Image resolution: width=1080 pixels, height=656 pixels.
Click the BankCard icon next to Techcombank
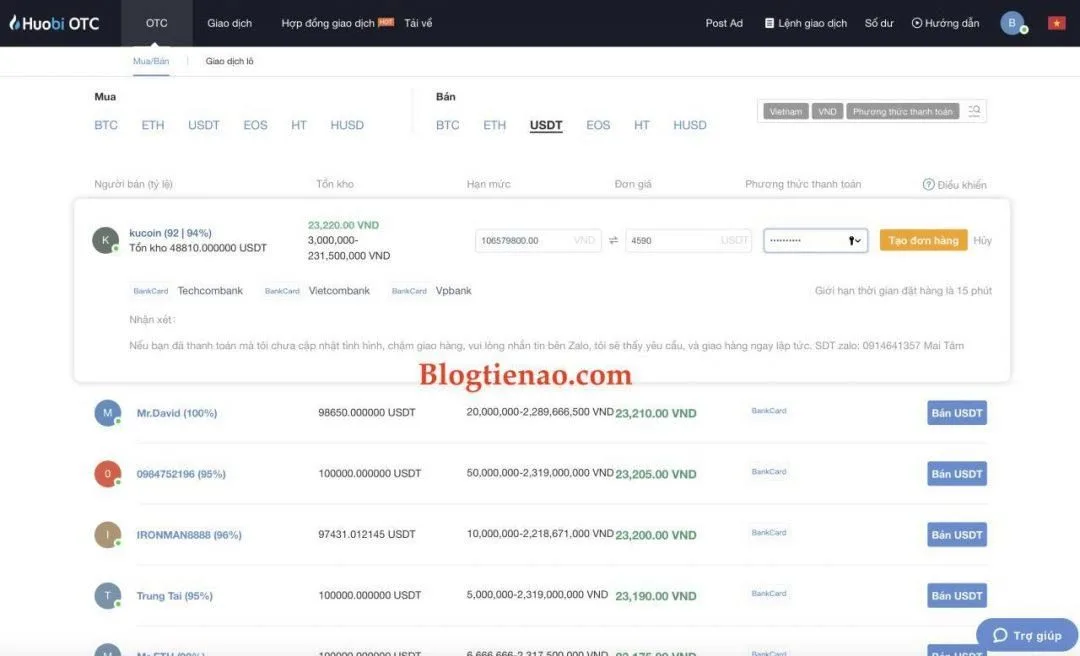pyautogui.click(x=150, y=290)
